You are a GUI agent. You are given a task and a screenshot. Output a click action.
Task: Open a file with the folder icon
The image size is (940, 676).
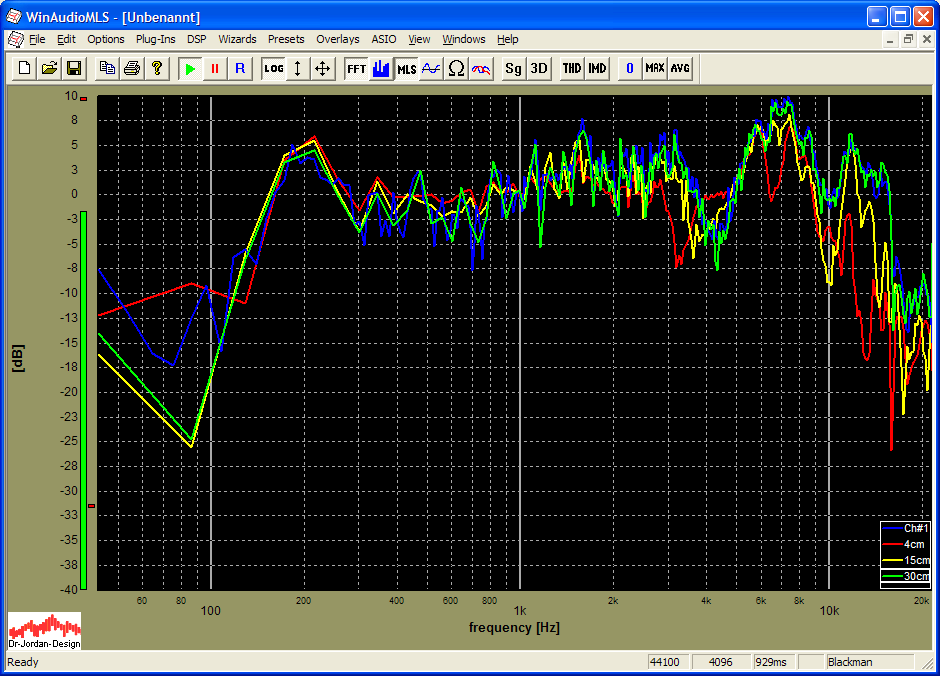click(x=49, y=68)
